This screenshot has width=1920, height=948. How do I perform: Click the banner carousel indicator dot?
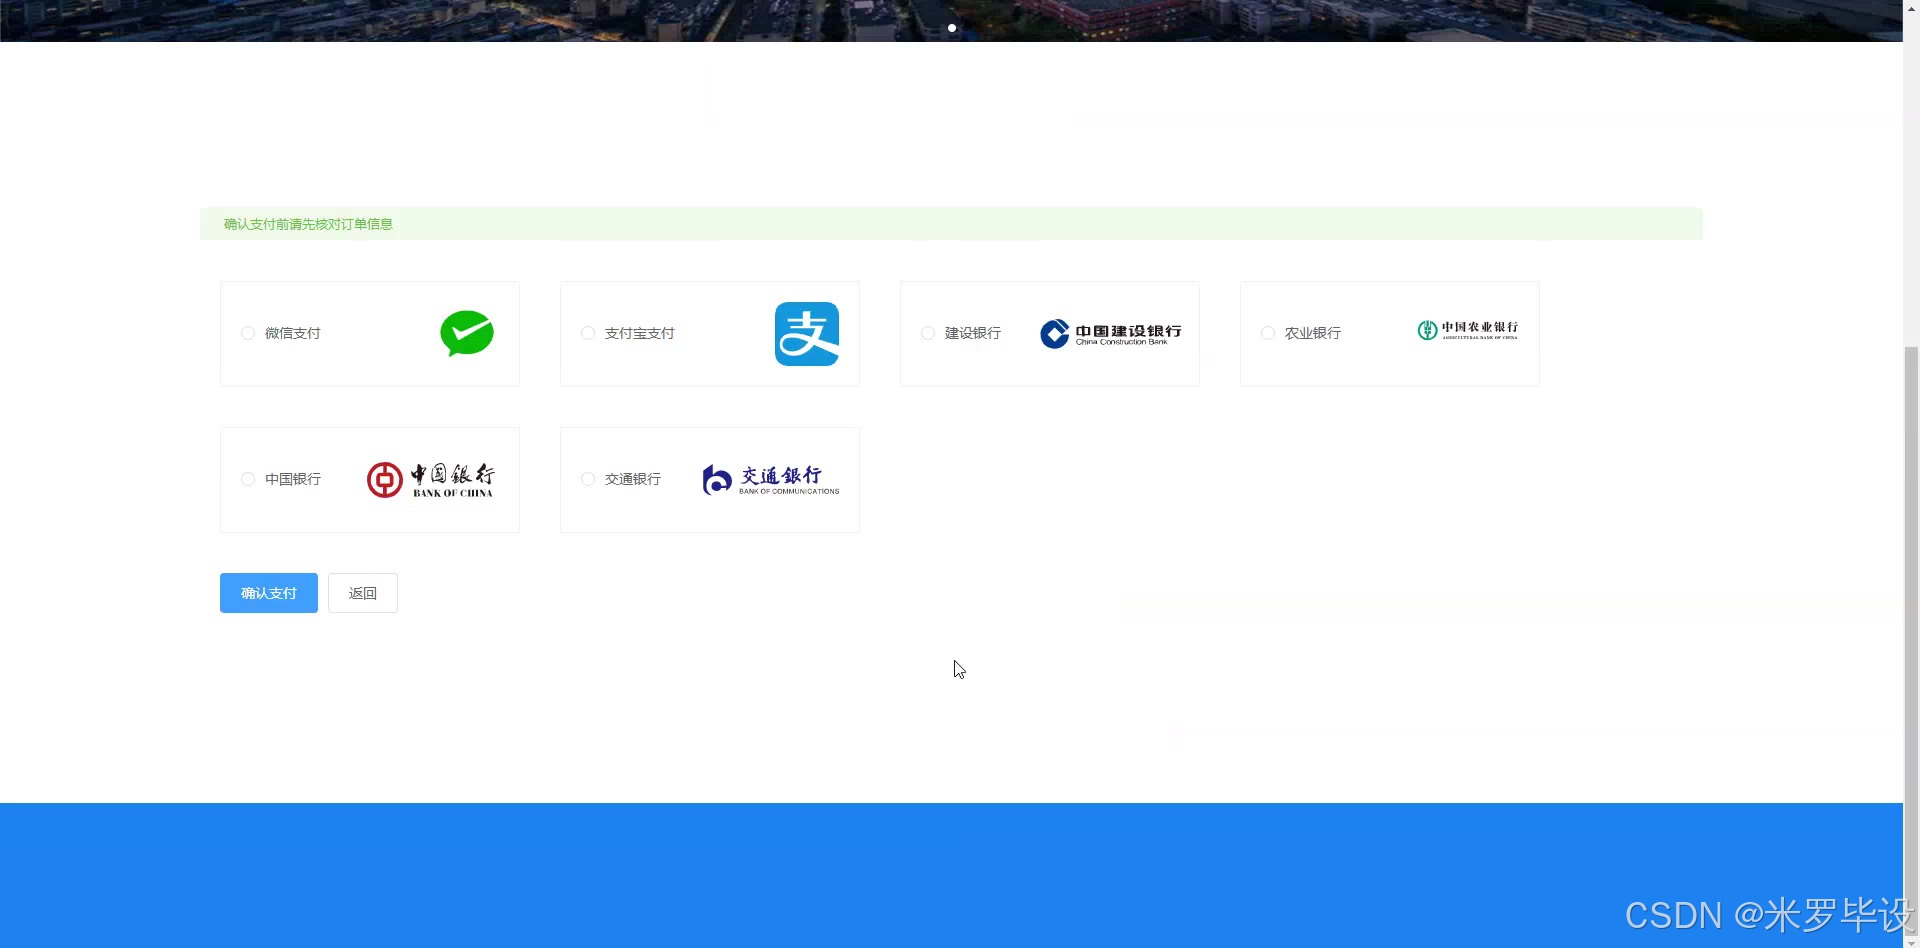(x=952, y=28)
